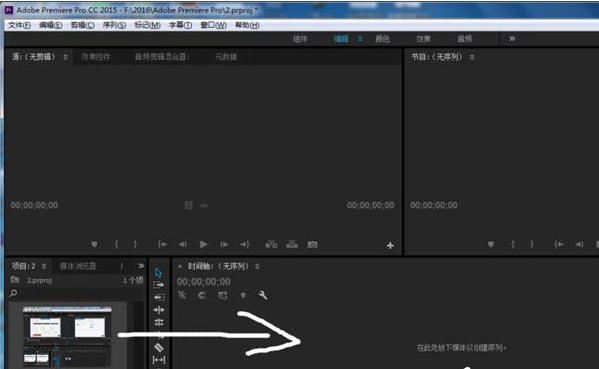Viewport: 599px width, 369px height.
Task: Mark Out point in the Program monitor
Action: (x=532, y=244)
